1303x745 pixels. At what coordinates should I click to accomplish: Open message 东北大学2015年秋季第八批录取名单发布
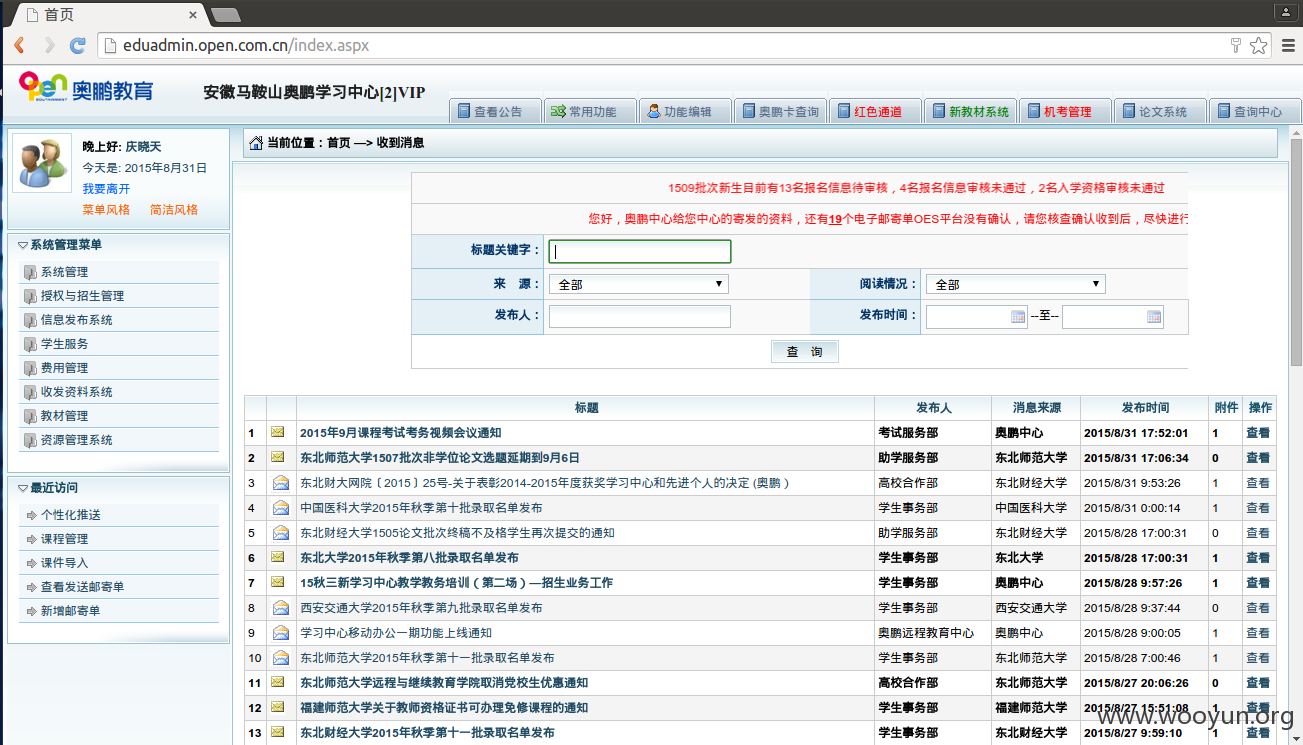(x=409, y=558)
